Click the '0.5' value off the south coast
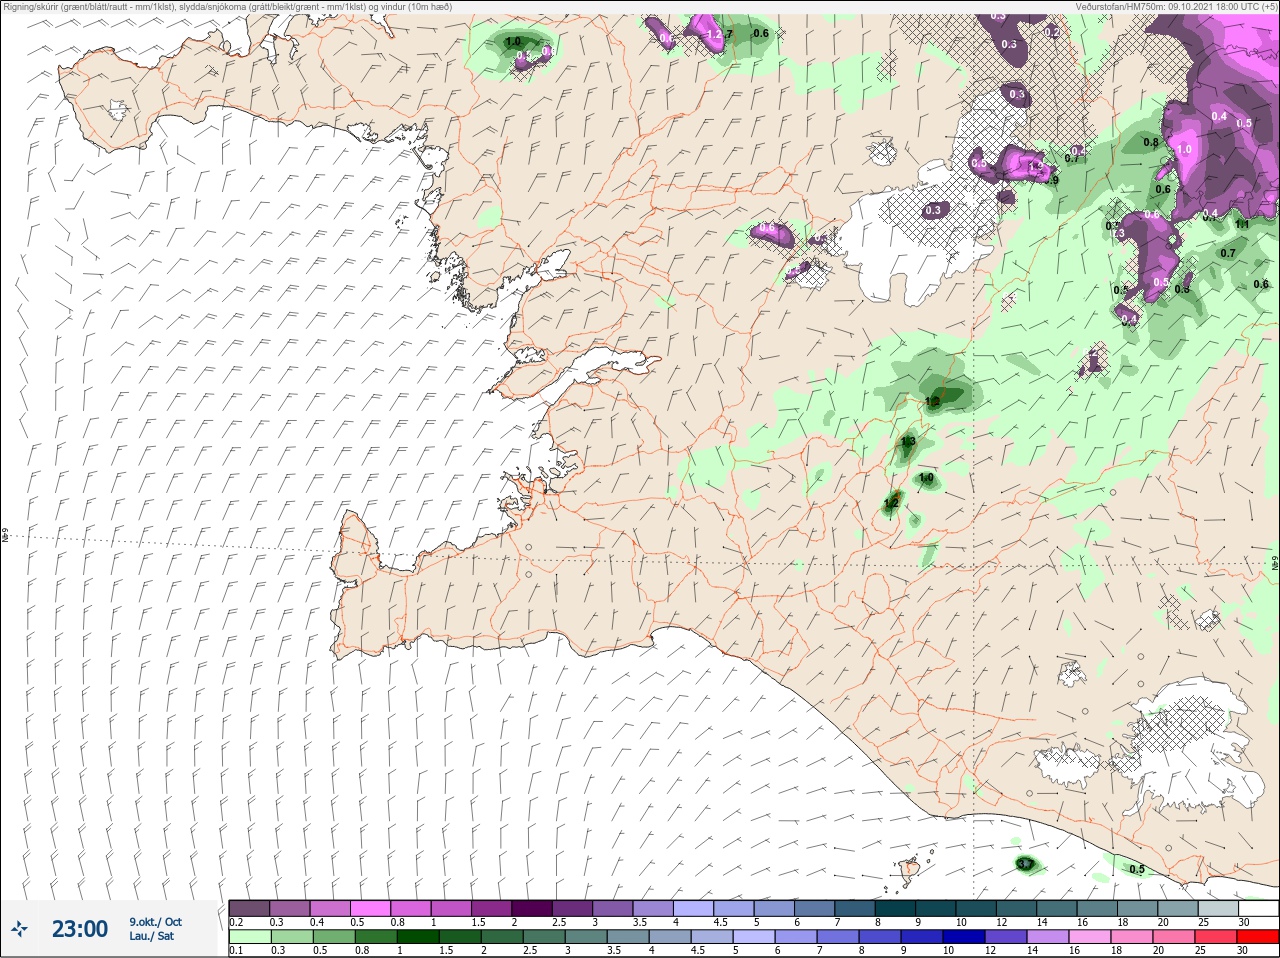The height and width of the screenshot is (958, 1280). pyautogui.click(x=1137, y=869)
